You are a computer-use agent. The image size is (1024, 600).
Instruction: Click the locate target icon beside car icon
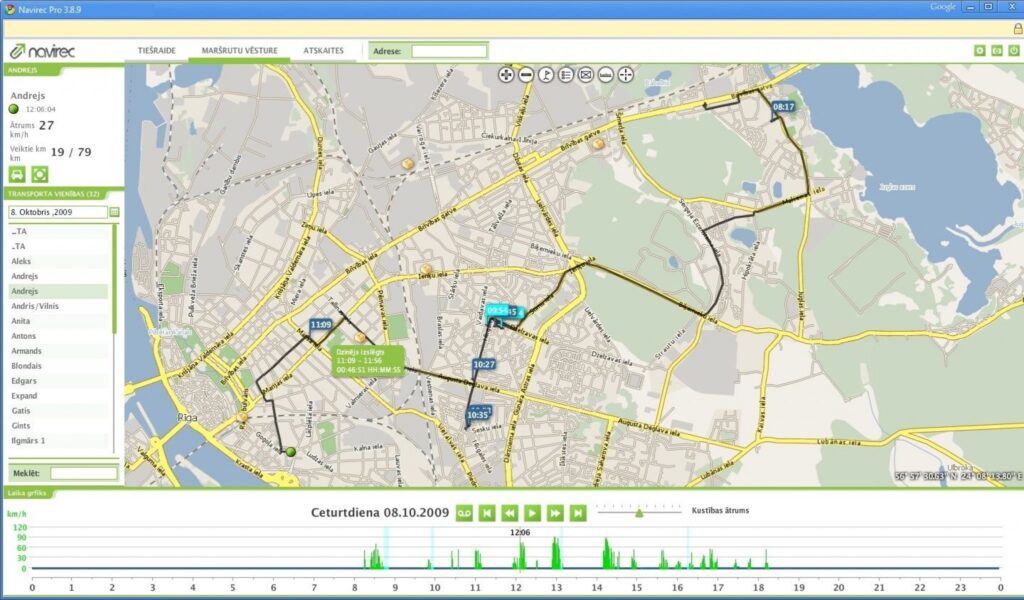click(x=41, y=174)
